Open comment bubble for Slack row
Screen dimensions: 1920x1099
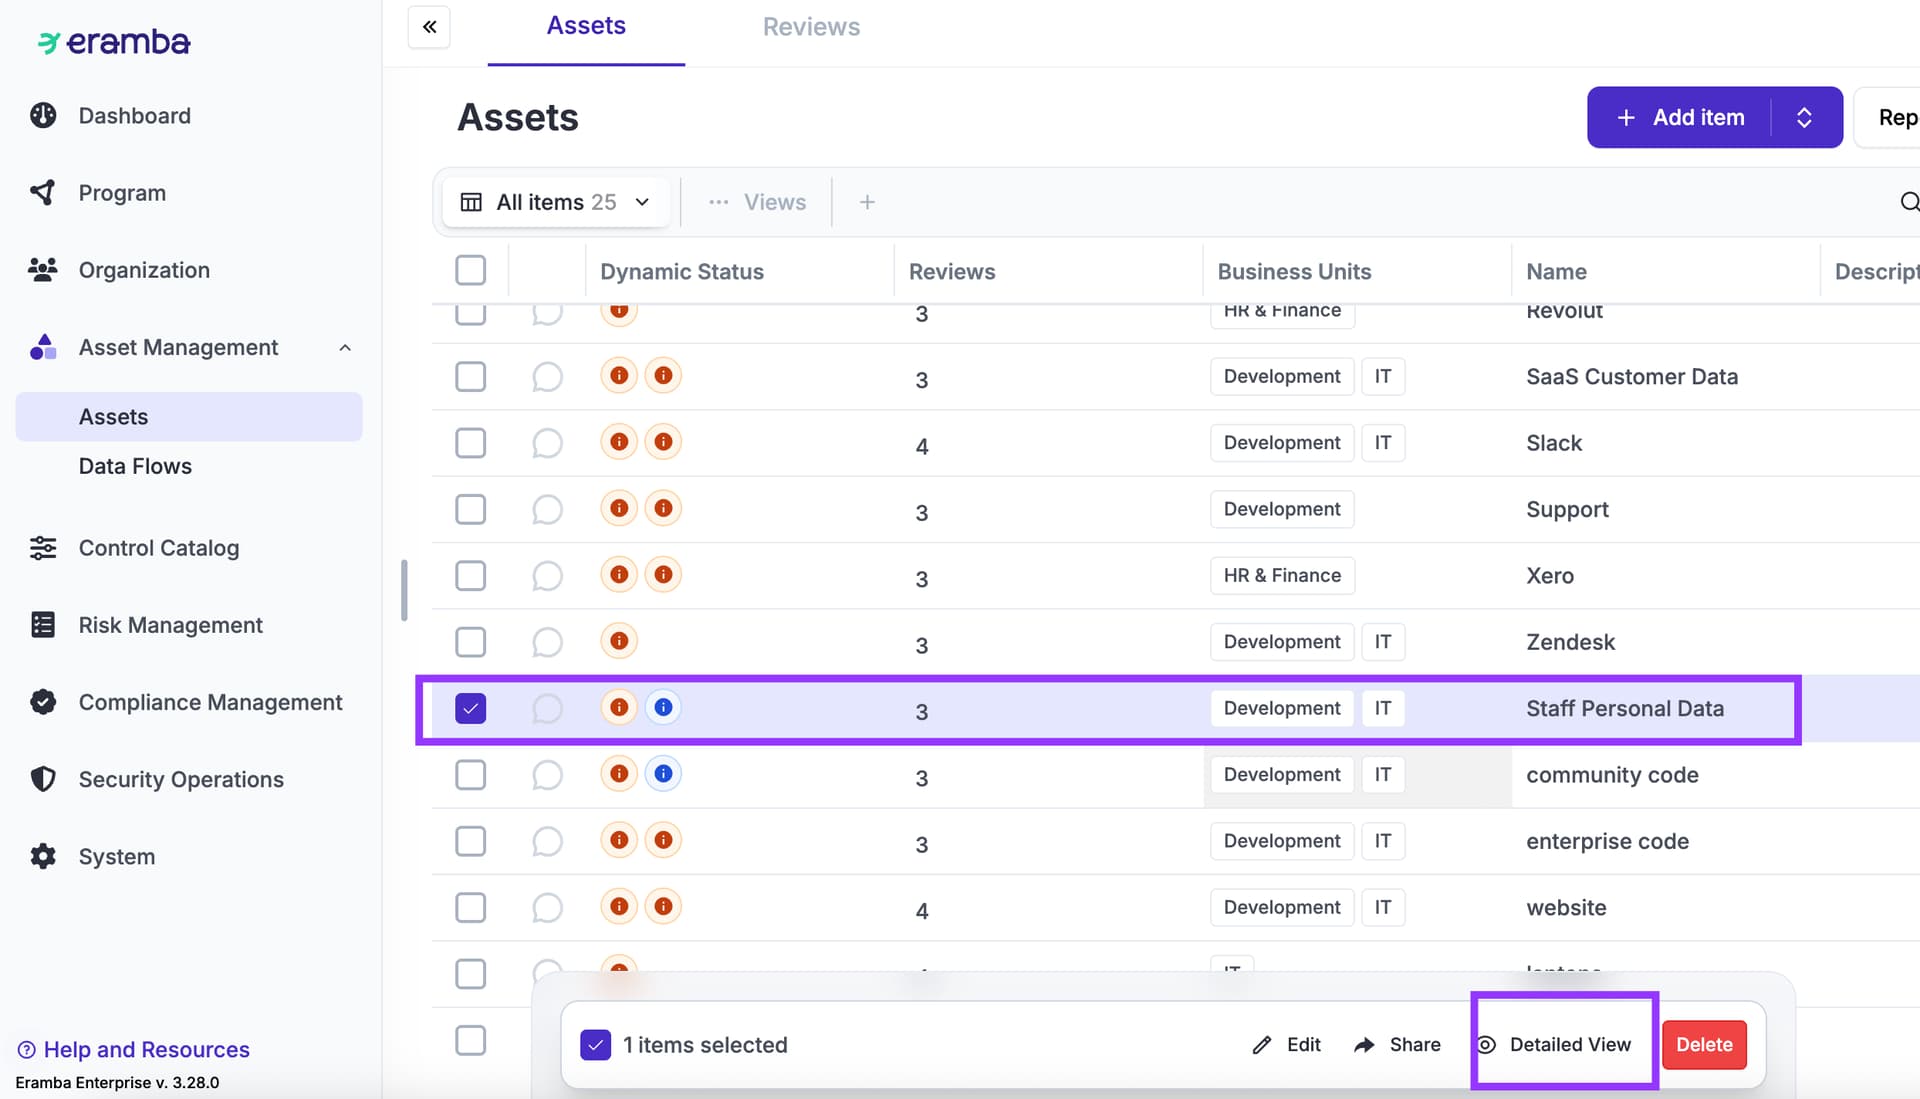coord(547,443)
